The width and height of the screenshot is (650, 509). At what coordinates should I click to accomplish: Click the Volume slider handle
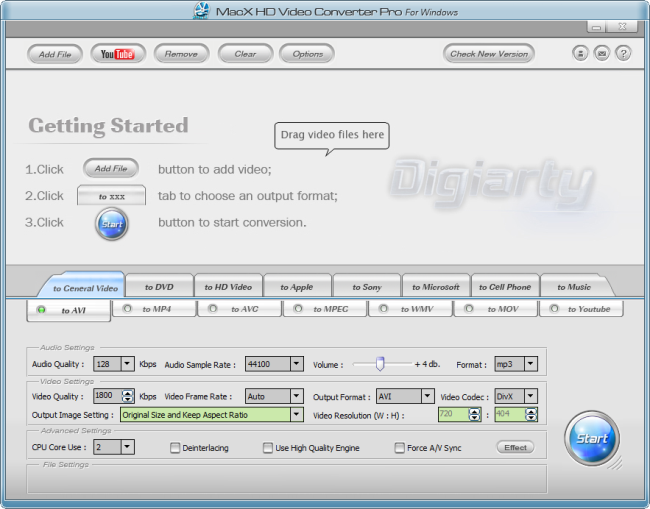[x=380, y=364]
